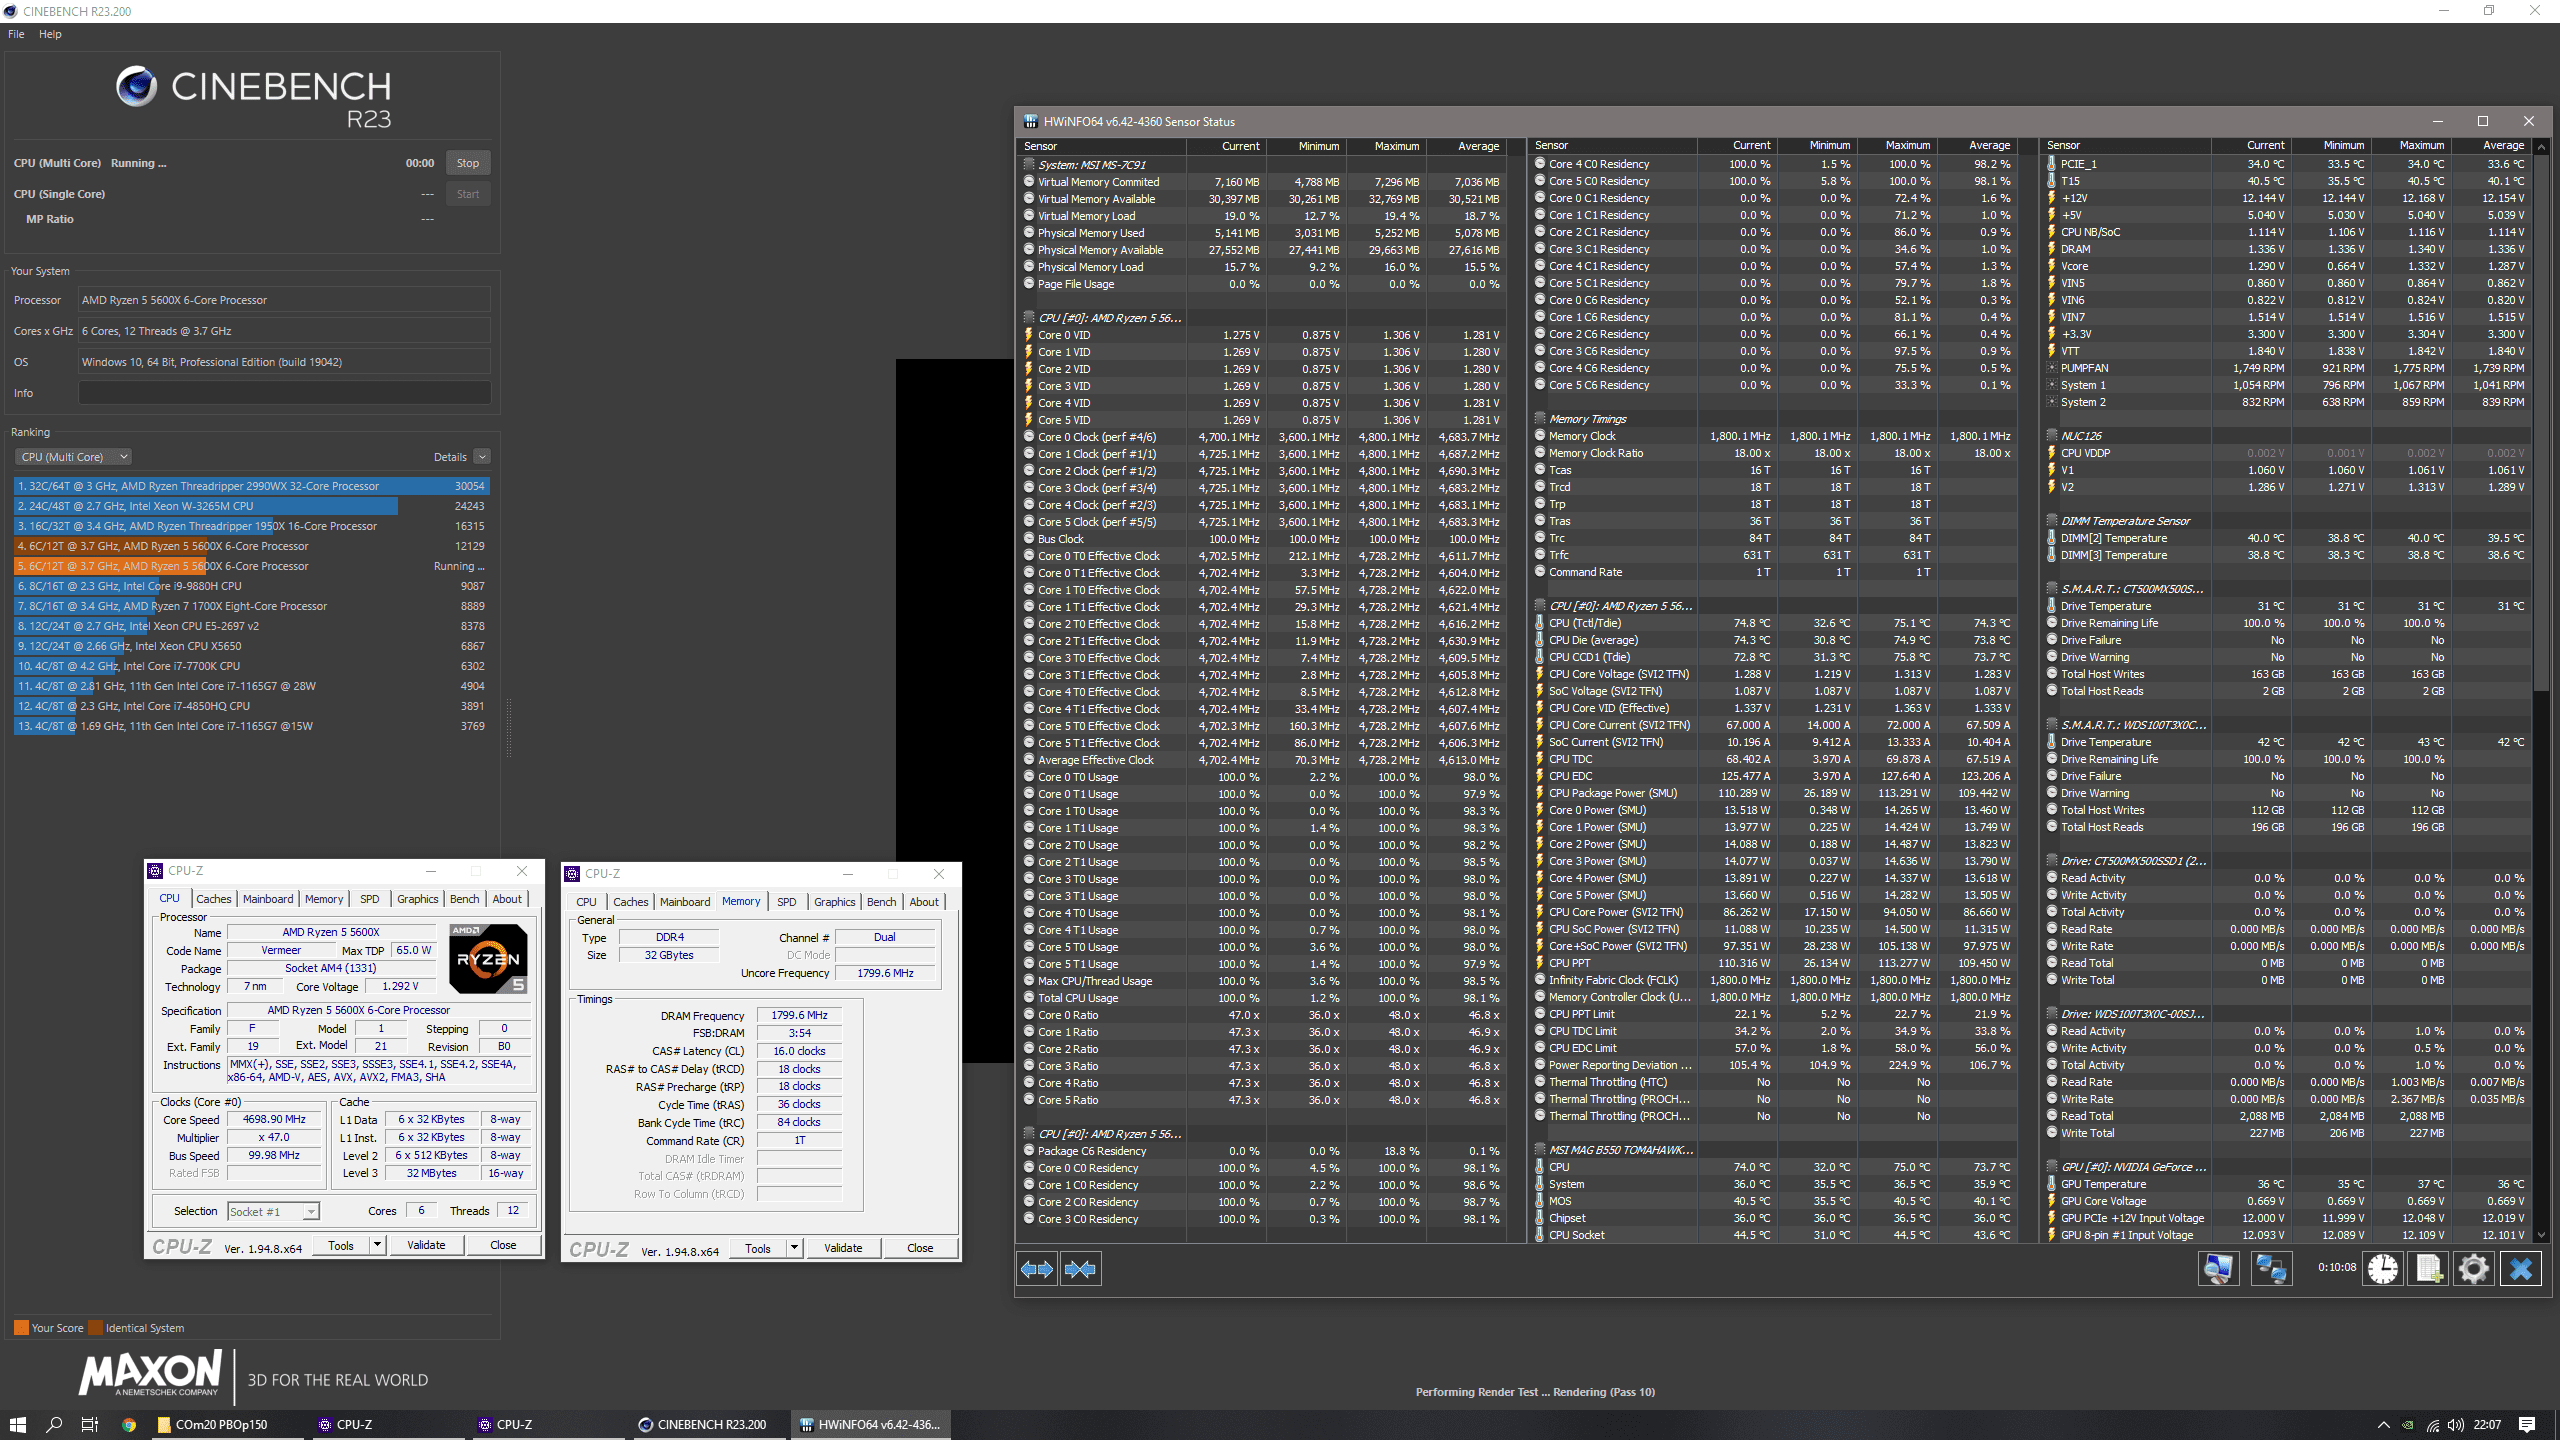This screenshot has width=2560, height=1440.
Task: Switch to first CPU-Z taskbar item
Action: pos(388,1424)
